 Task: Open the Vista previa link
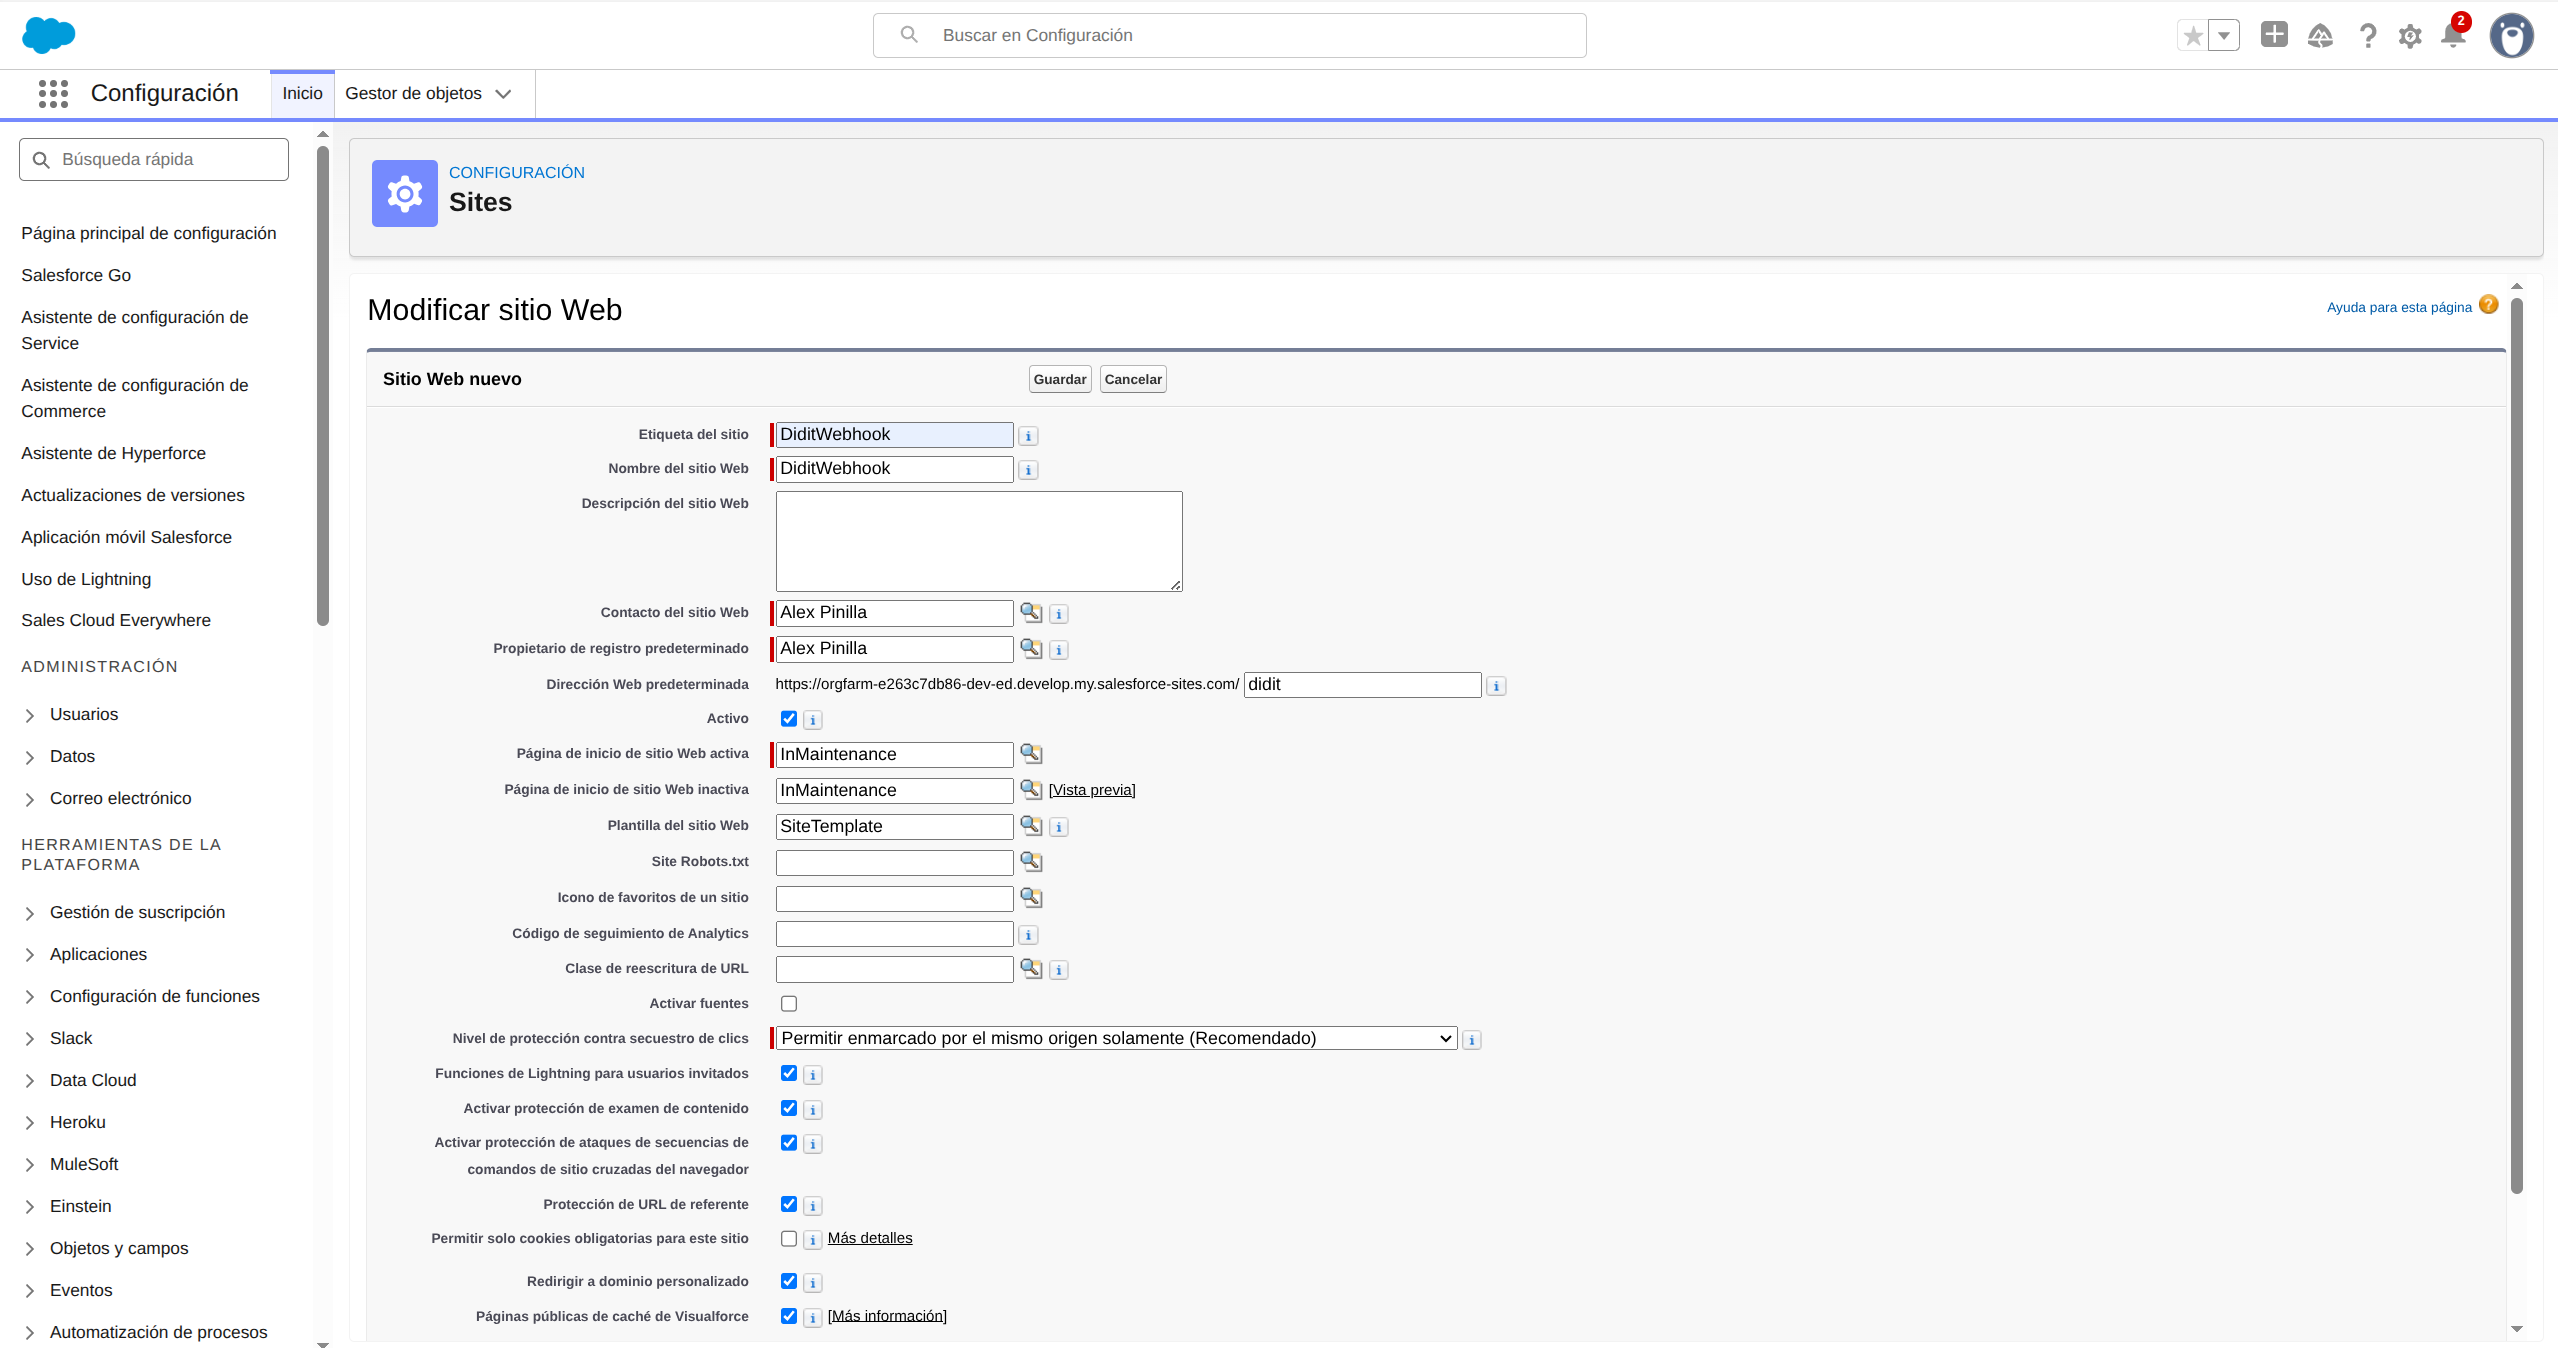(x=1092, y=789)
